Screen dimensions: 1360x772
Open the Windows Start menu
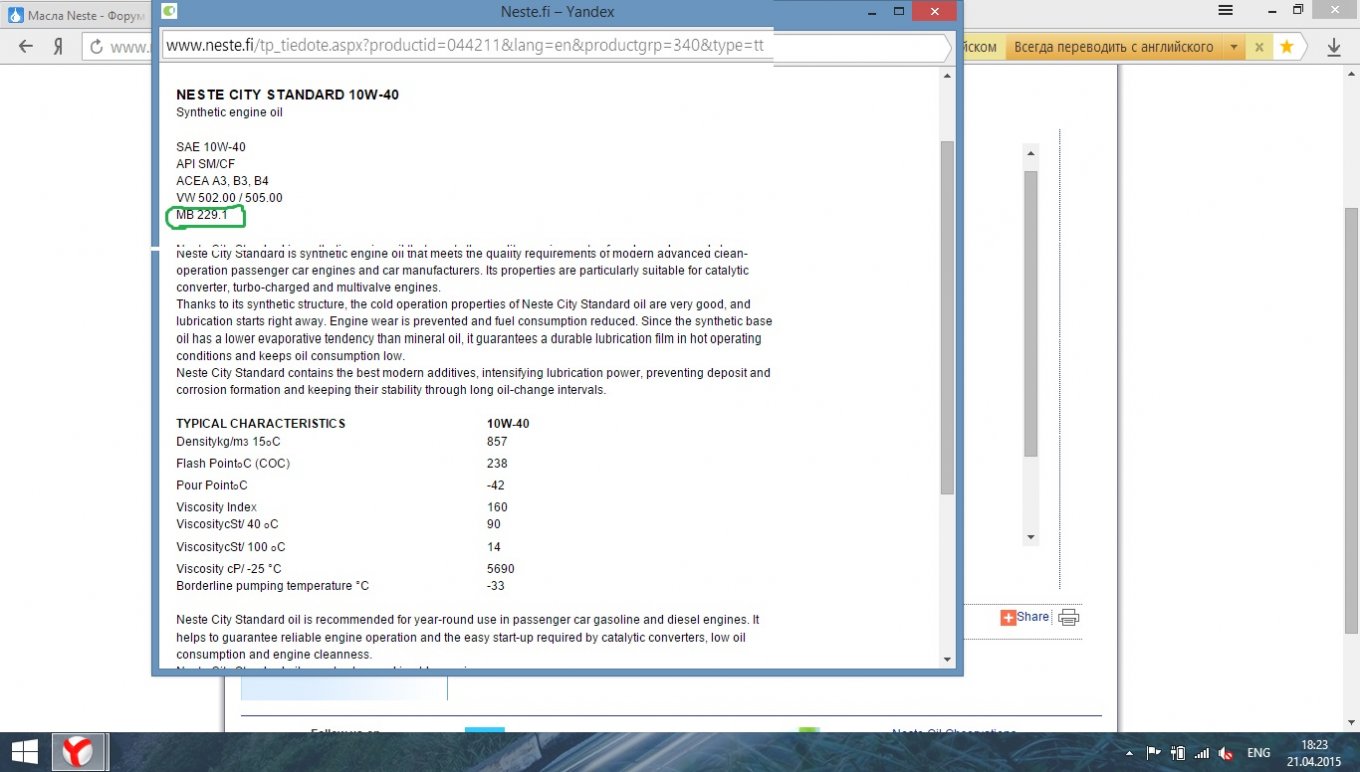point(25,751)
